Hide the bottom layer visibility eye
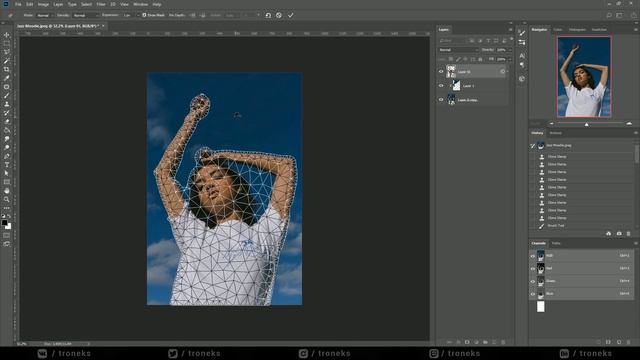Image resolution: width=640 pixels, height=360 pixels. [441, 100]
